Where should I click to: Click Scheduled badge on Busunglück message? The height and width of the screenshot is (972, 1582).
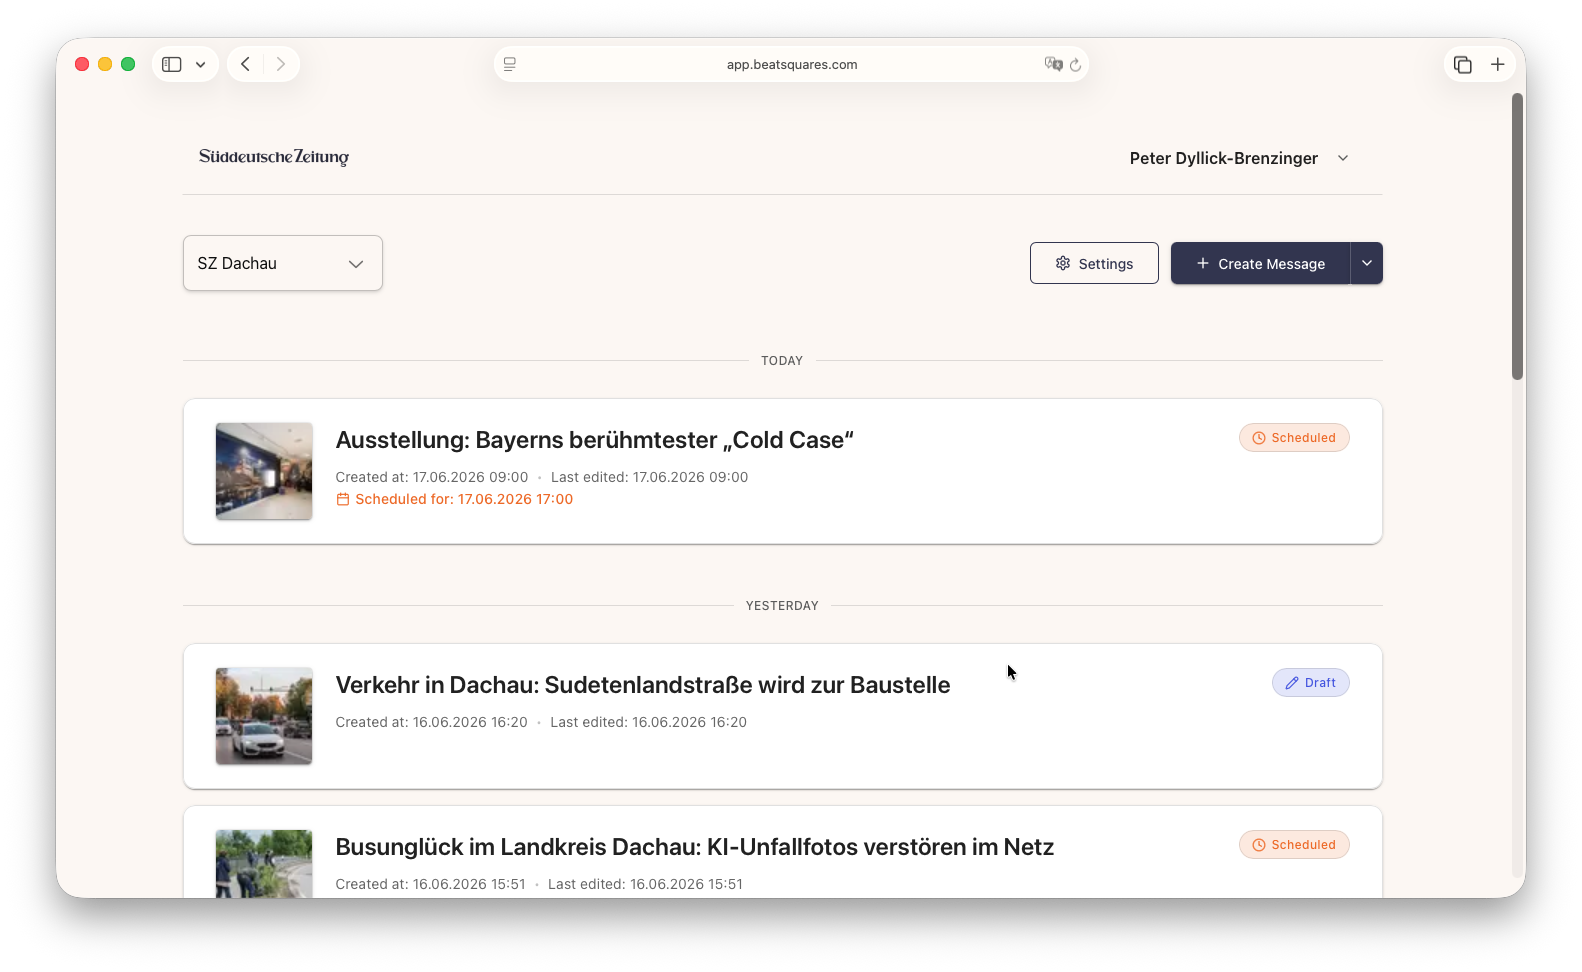tap(1294, 845)
